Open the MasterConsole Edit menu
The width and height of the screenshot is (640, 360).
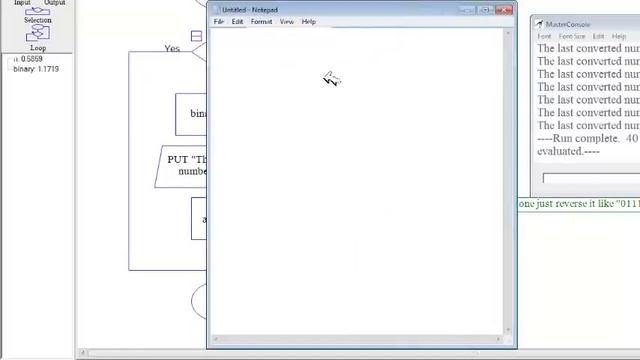tap(598, 36)
